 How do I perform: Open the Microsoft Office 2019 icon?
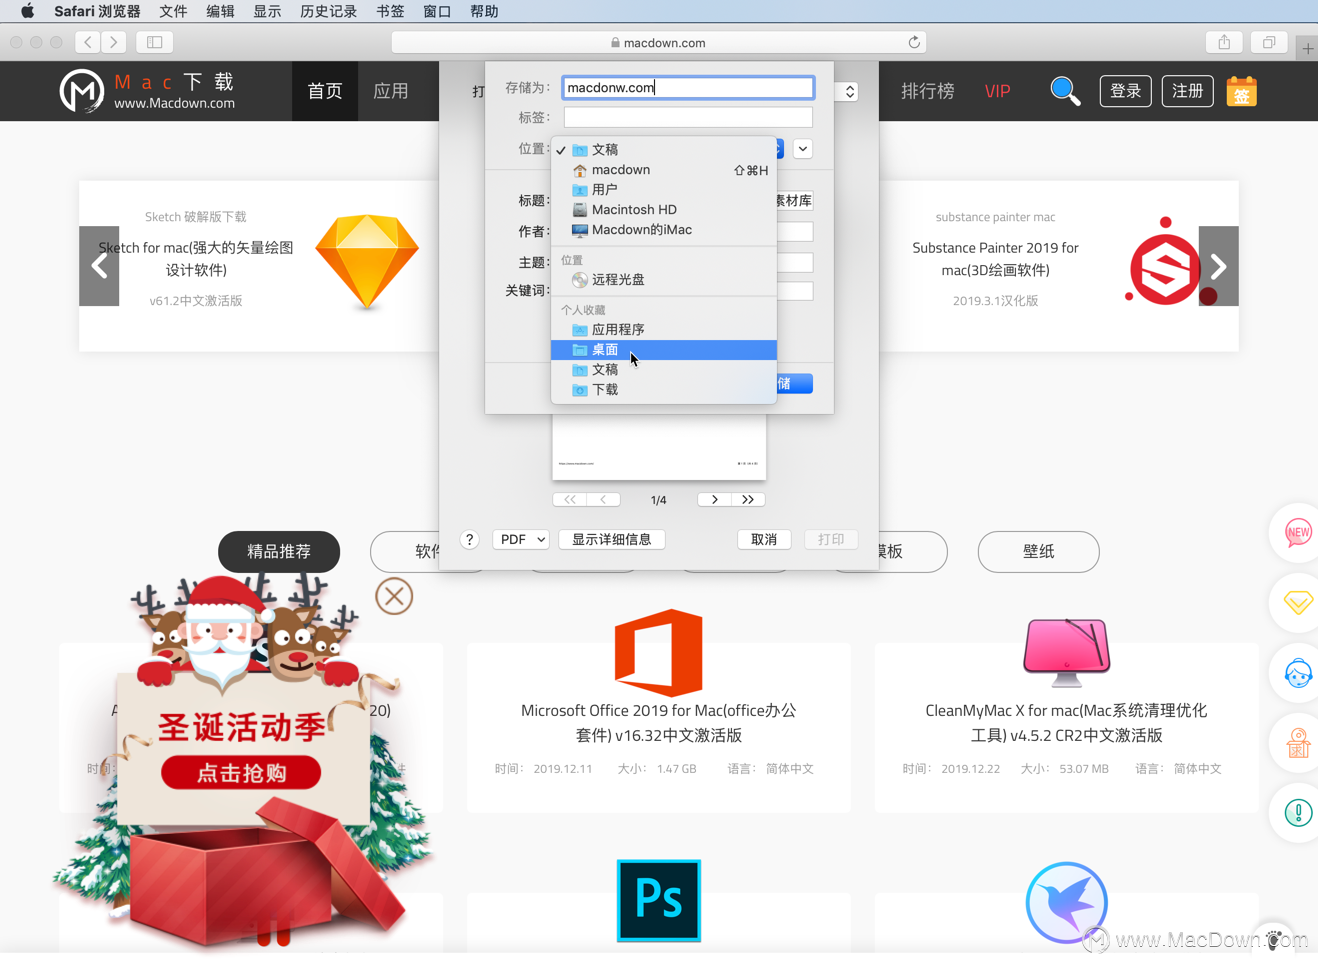coord(658,653)
